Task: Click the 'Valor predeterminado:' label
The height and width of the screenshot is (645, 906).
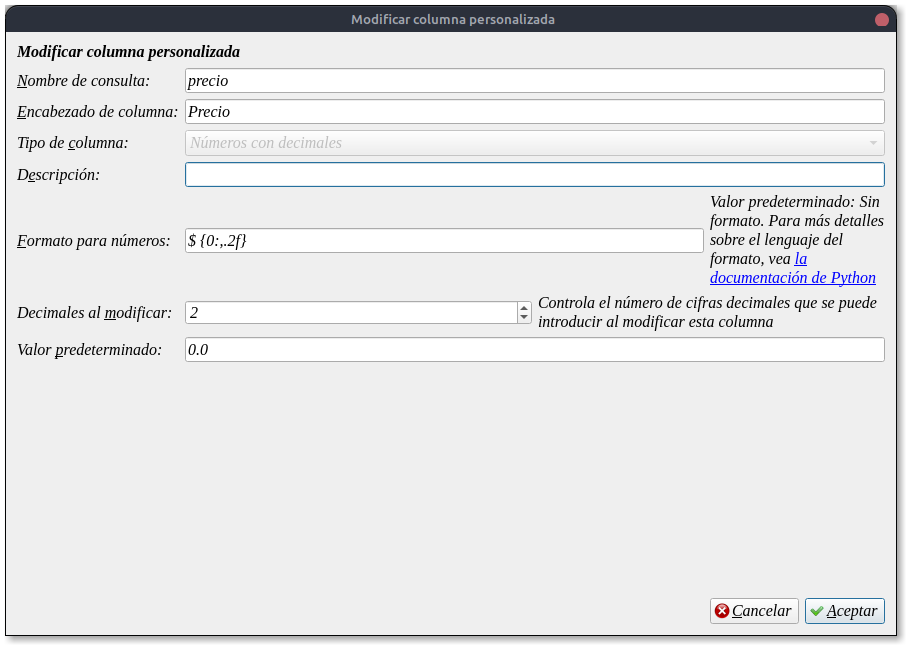Action: pyautogui.click(x=90, y=350)
